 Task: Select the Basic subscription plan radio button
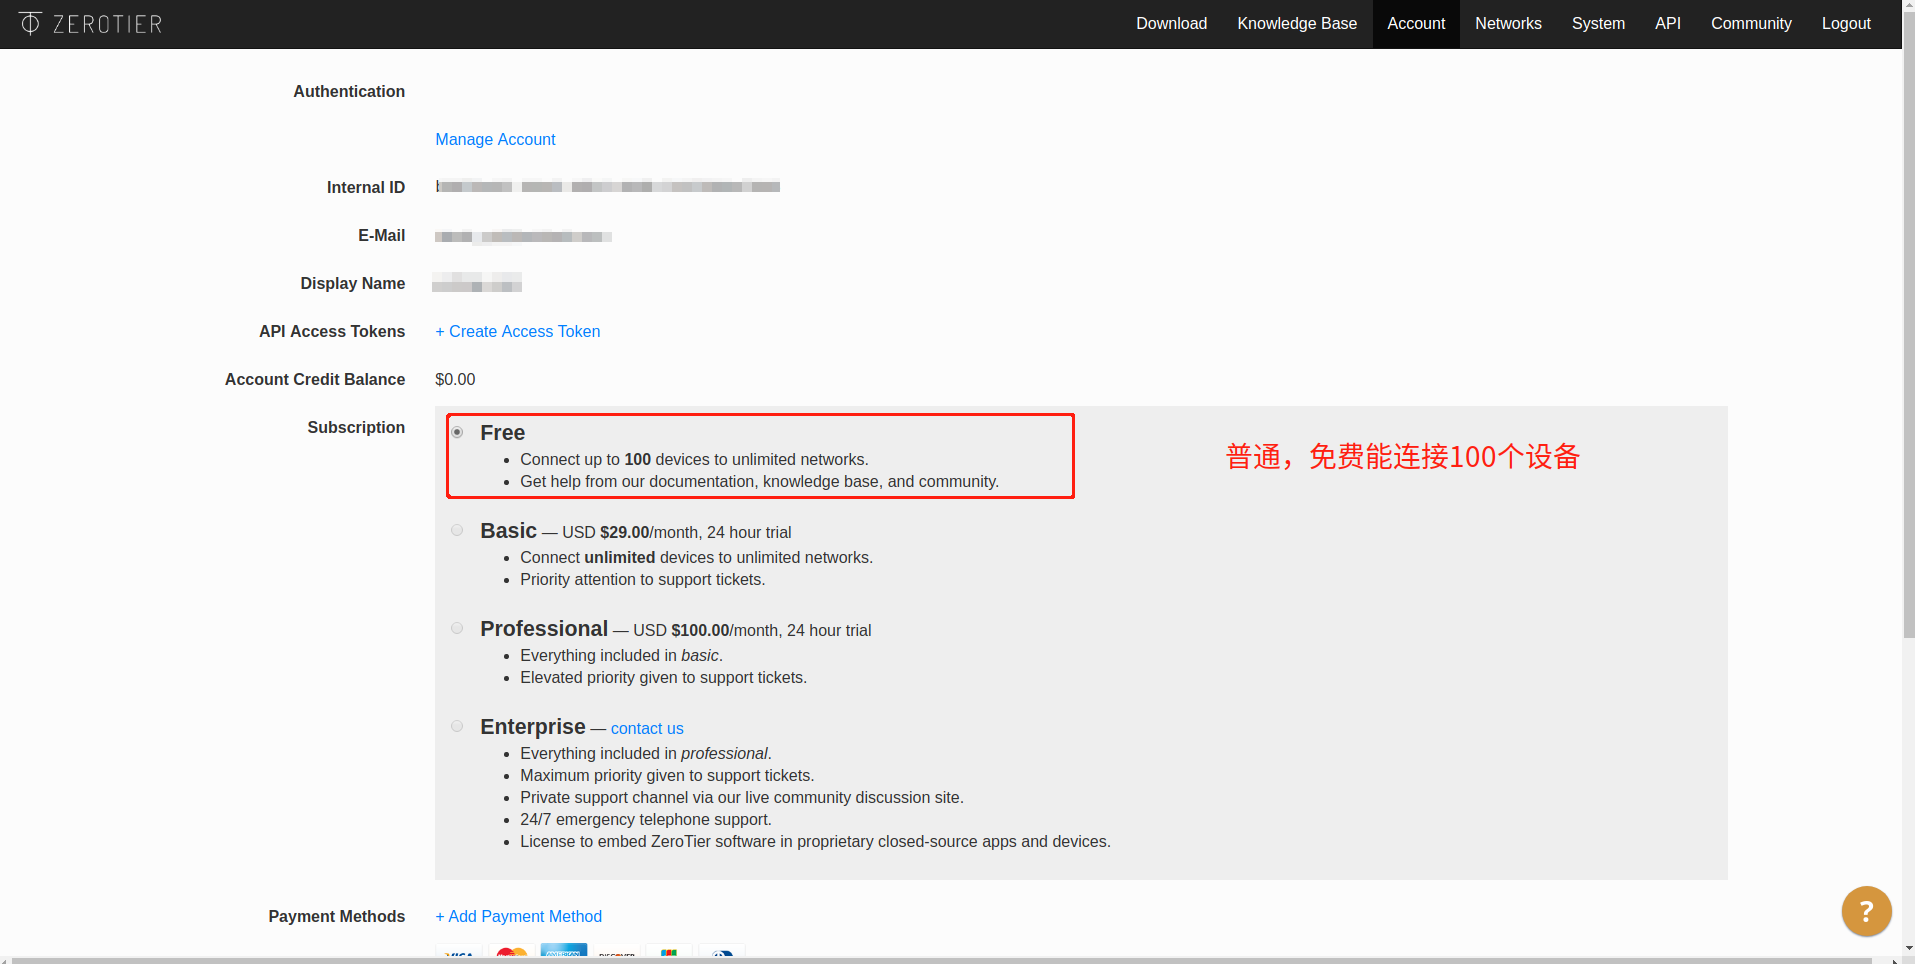(457, 530)
